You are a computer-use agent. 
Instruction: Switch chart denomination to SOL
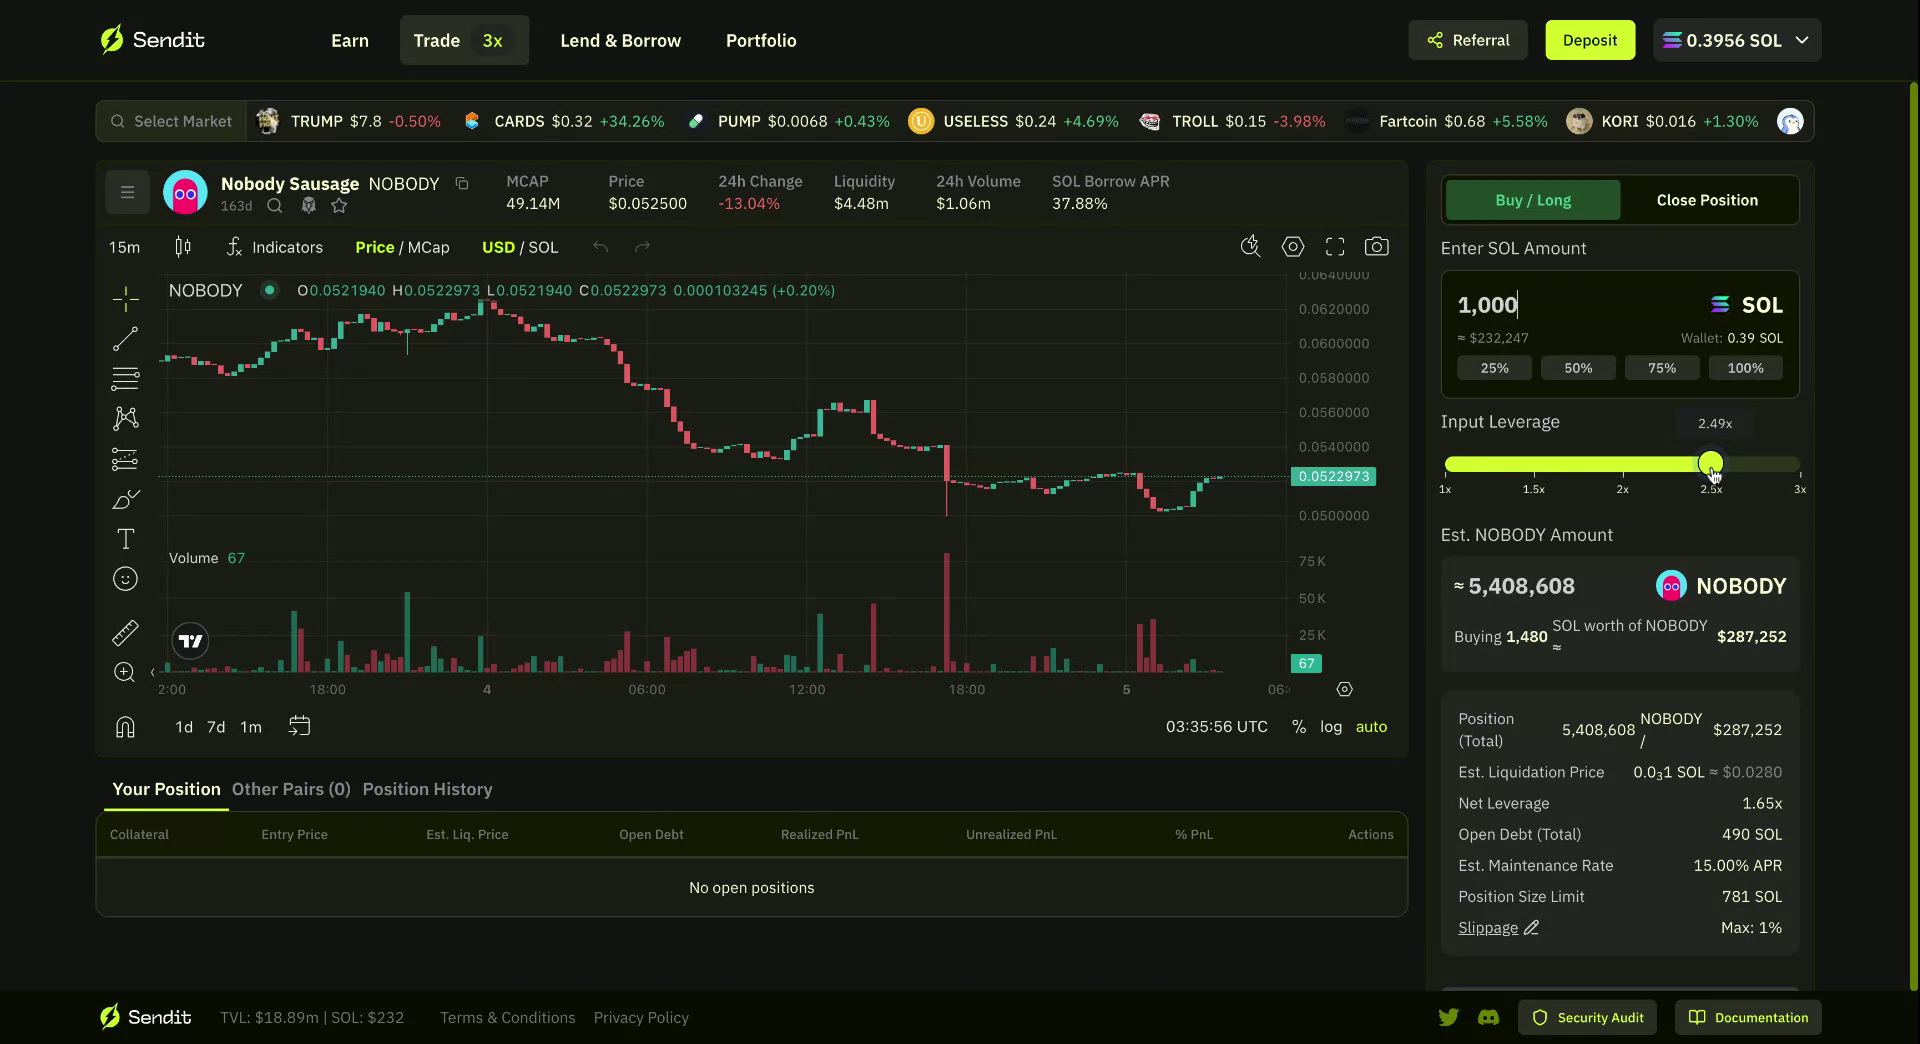click(x=543, y=247)
